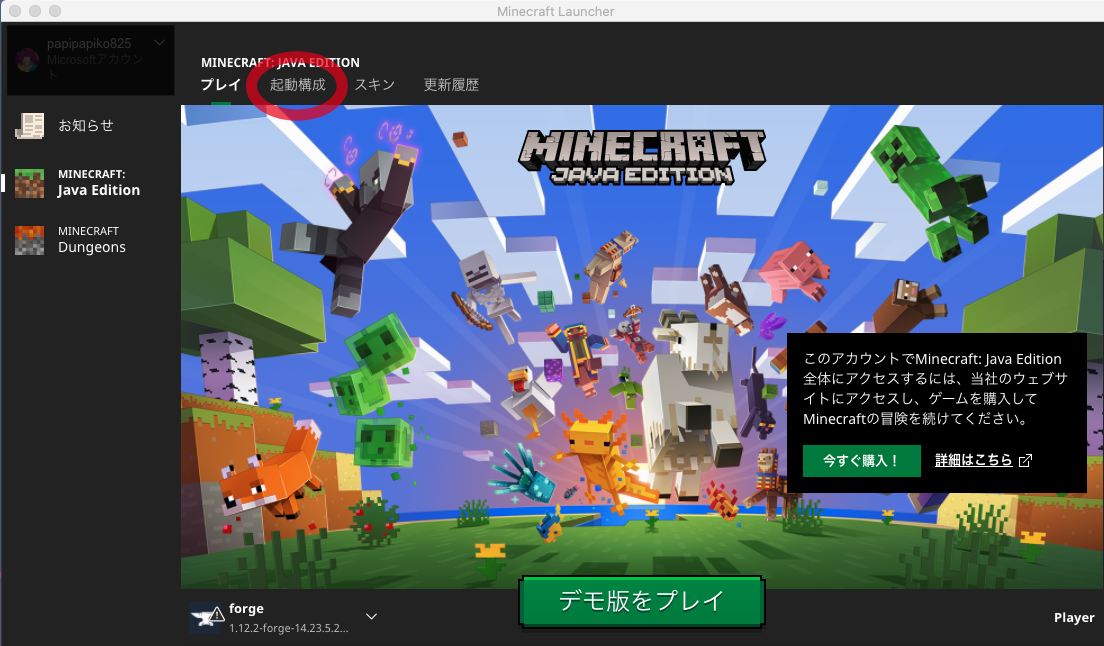Click the MINECRAFT: JAVA EDITION heading

(280, 63)
